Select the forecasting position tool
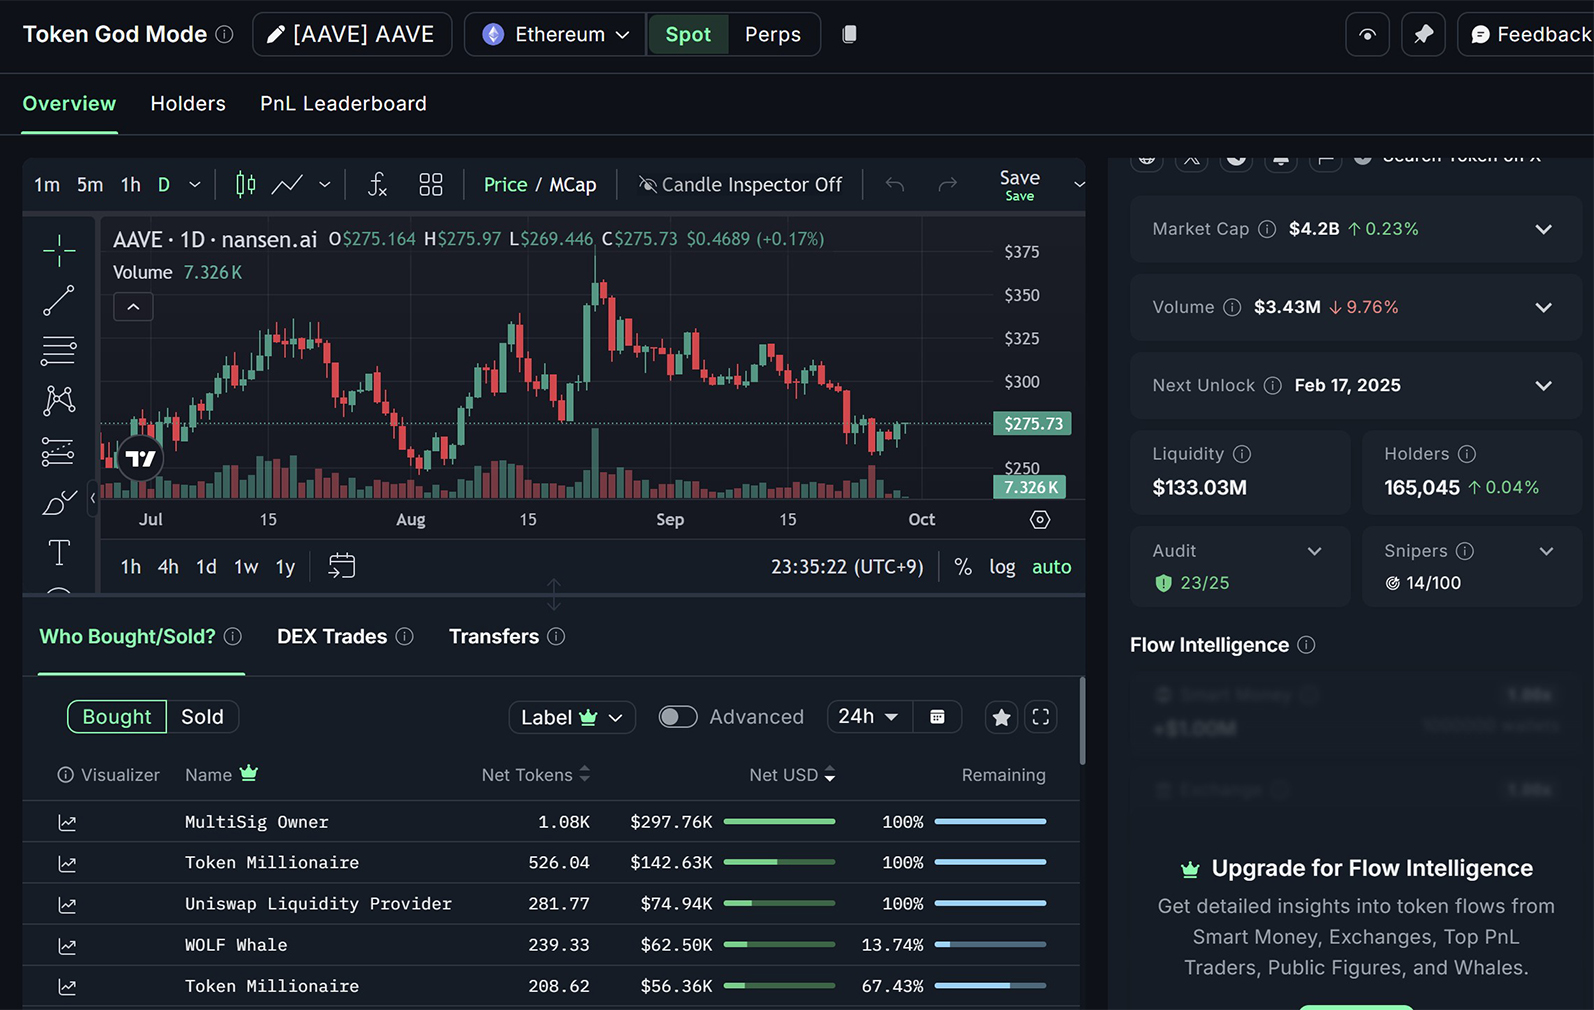The image size is (1594, 1010). [59, 452]
